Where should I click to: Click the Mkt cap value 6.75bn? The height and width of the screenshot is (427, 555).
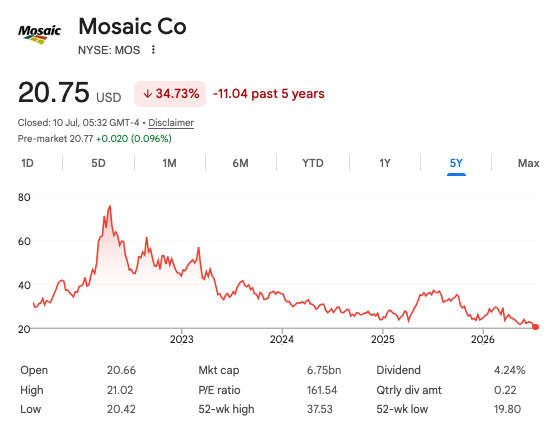(x=324, y=370)
